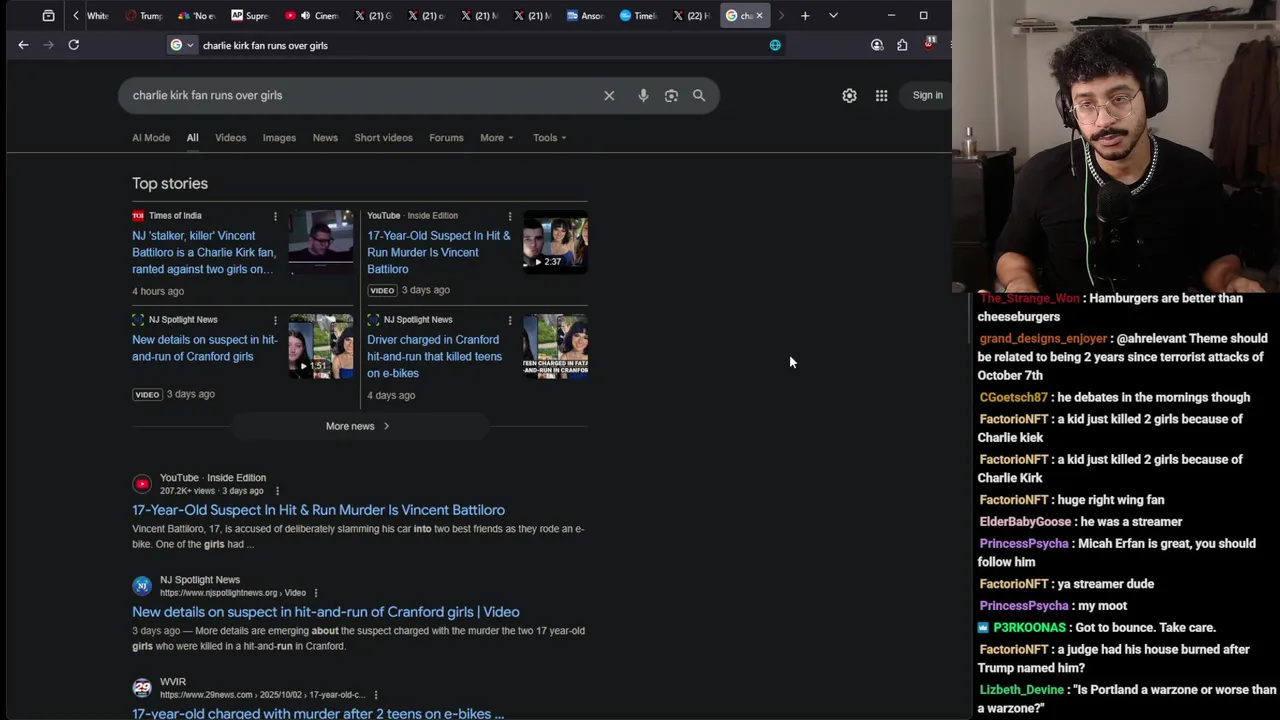Open options for NJ Spotlight 'New details' story
Image resolution: width=1280 pixels, height=720 pixels.
pos(275,320)
